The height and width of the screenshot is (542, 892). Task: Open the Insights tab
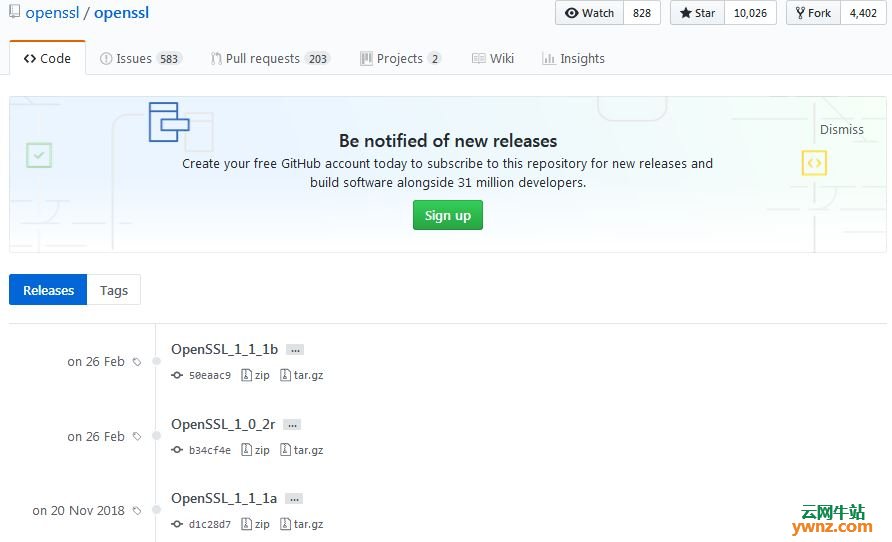pos(573,59)
